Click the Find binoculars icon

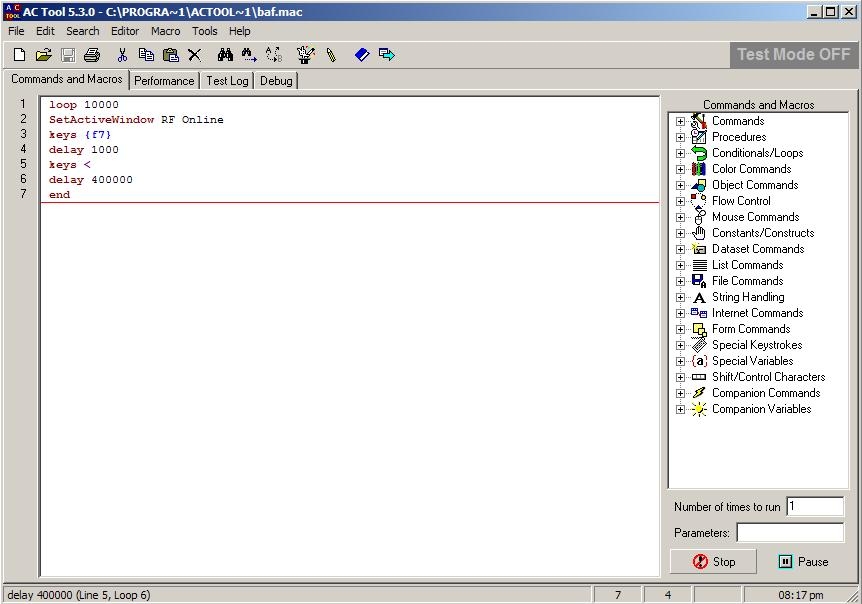click(225, 55)
